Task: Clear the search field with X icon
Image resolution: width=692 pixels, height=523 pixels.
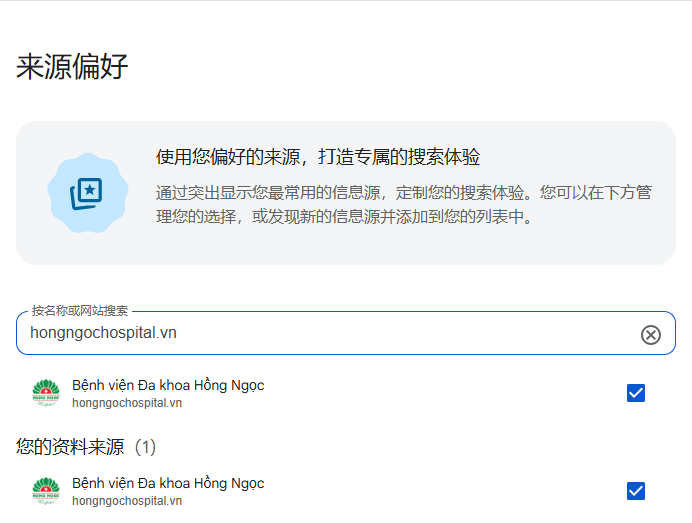Action: coord(651,335)
